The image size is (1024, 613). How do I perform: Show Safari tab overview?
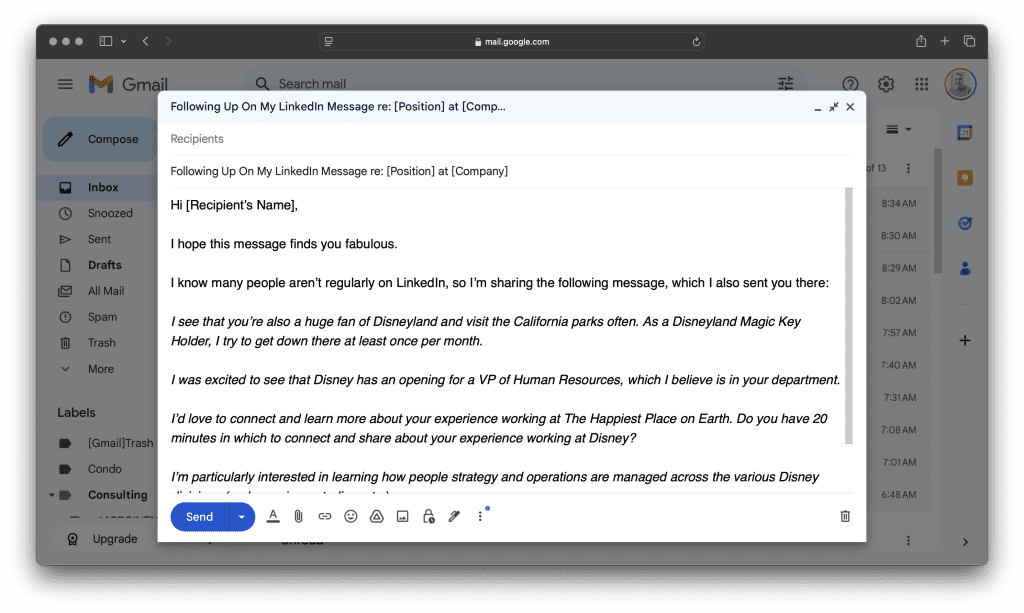point(969,41)
